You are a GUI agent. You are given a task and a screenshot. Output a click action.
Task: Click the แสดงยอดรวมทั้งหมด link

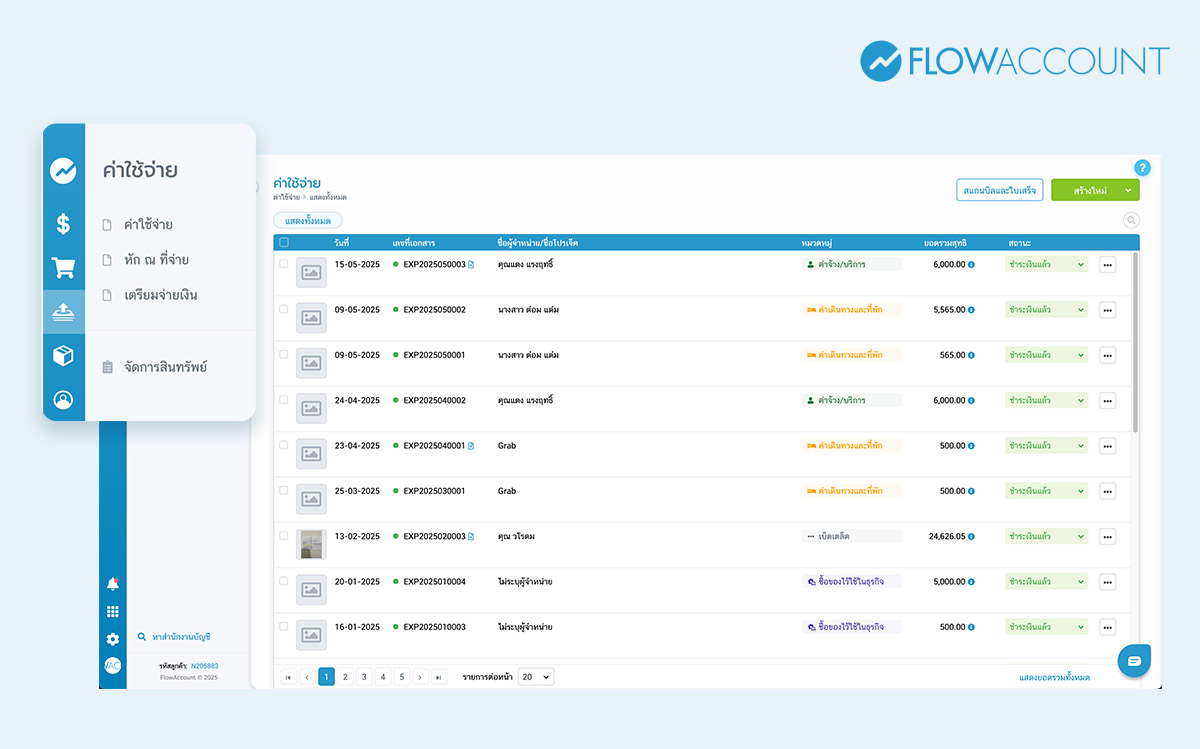pos(1054,678)
